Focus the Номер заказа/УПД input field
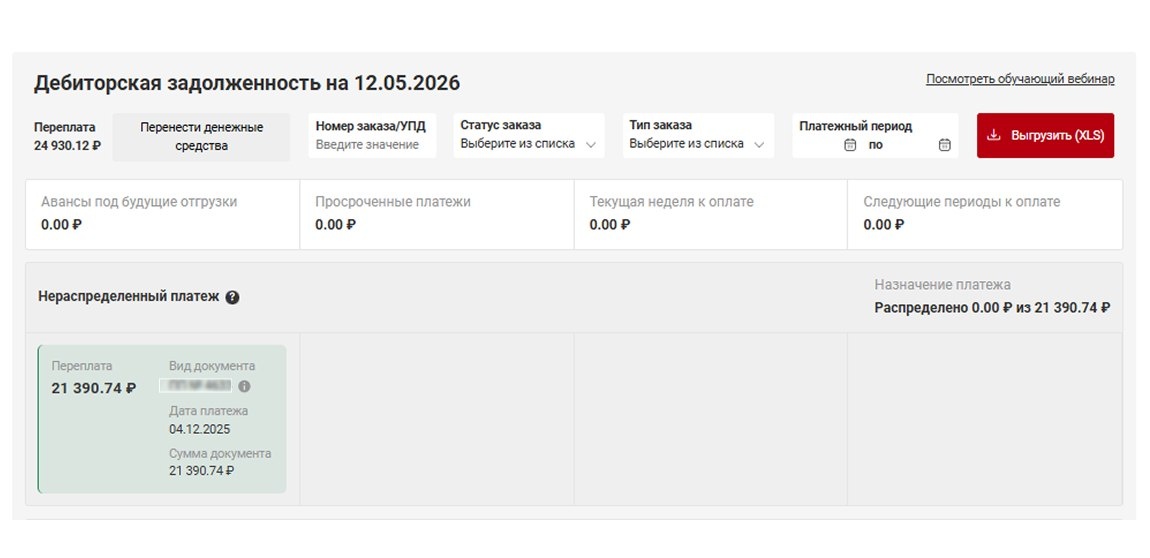Viewport: 1150px width, 558px height. tap(372, 136)
